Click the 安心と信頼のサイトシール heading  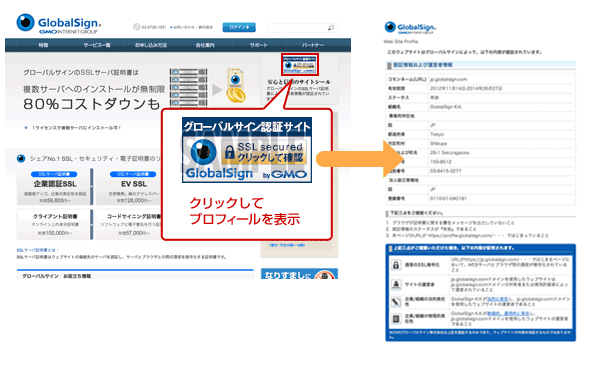click(x=299, y=82)
